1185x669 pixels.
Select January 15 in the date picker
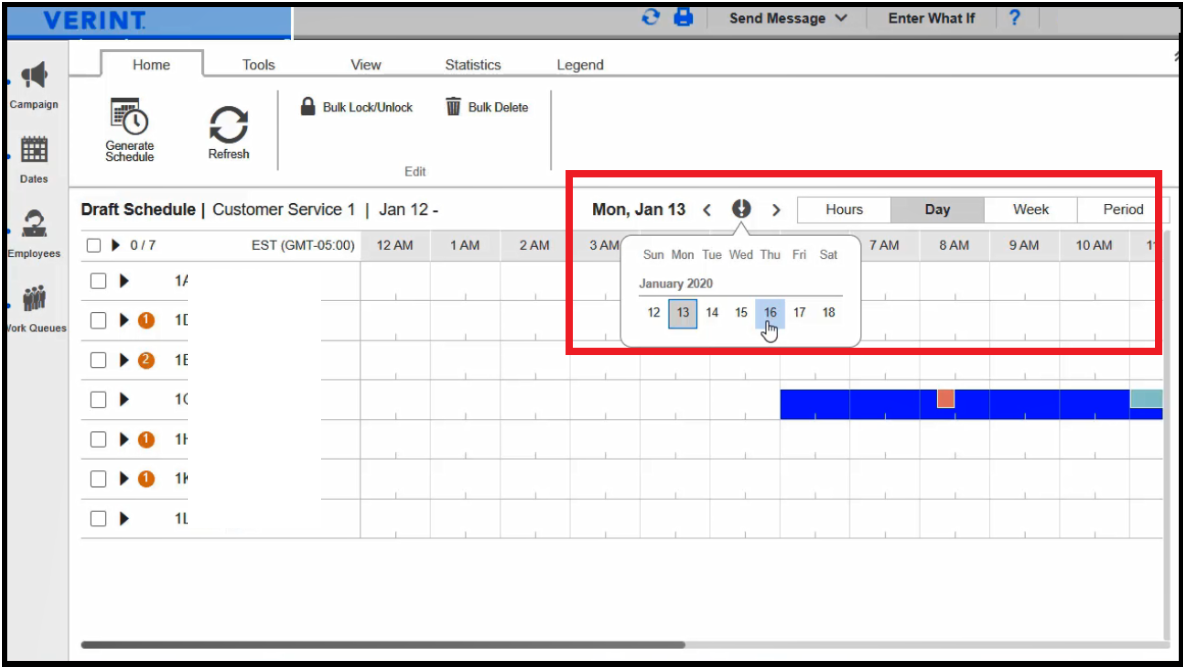coord(741,312)
